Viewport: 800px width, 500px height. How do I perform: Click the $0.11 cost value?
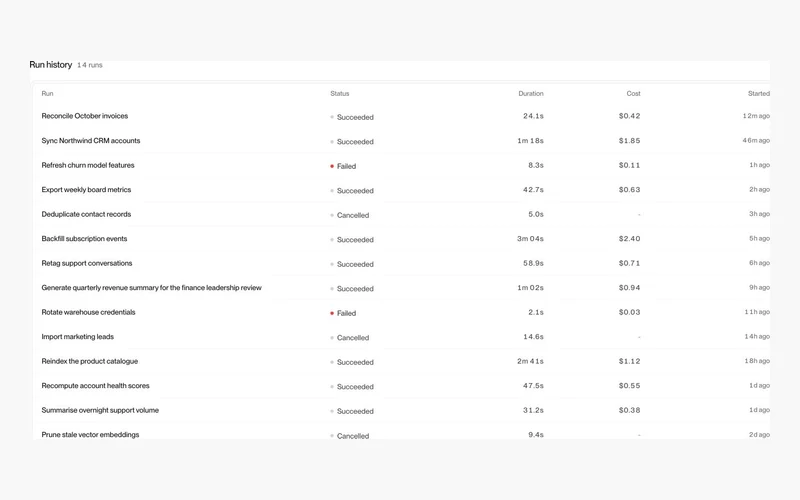(630, 165)
